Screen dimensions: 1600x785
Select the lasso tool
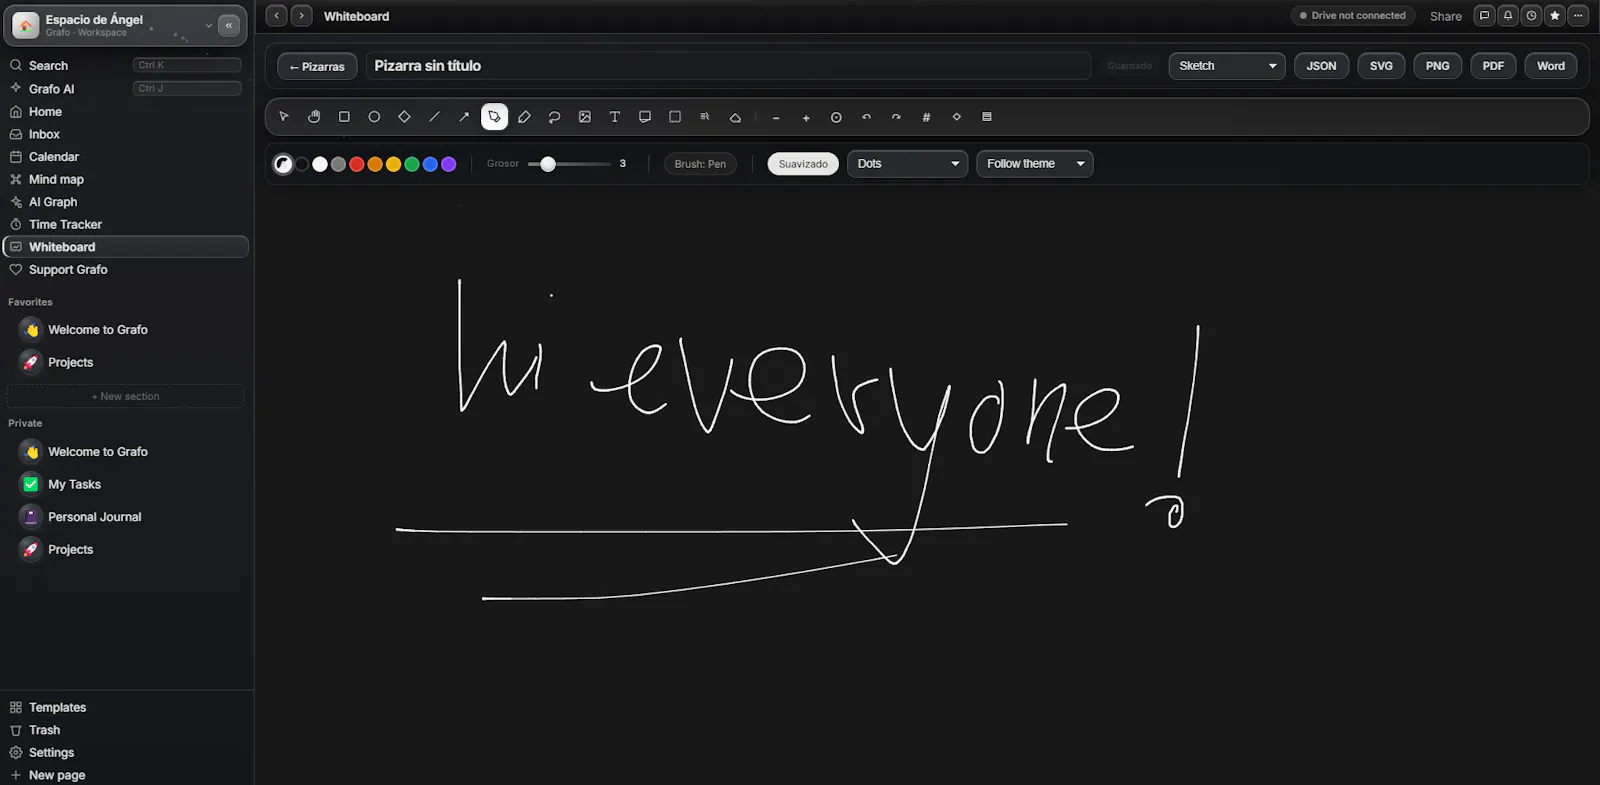[554, 117]
